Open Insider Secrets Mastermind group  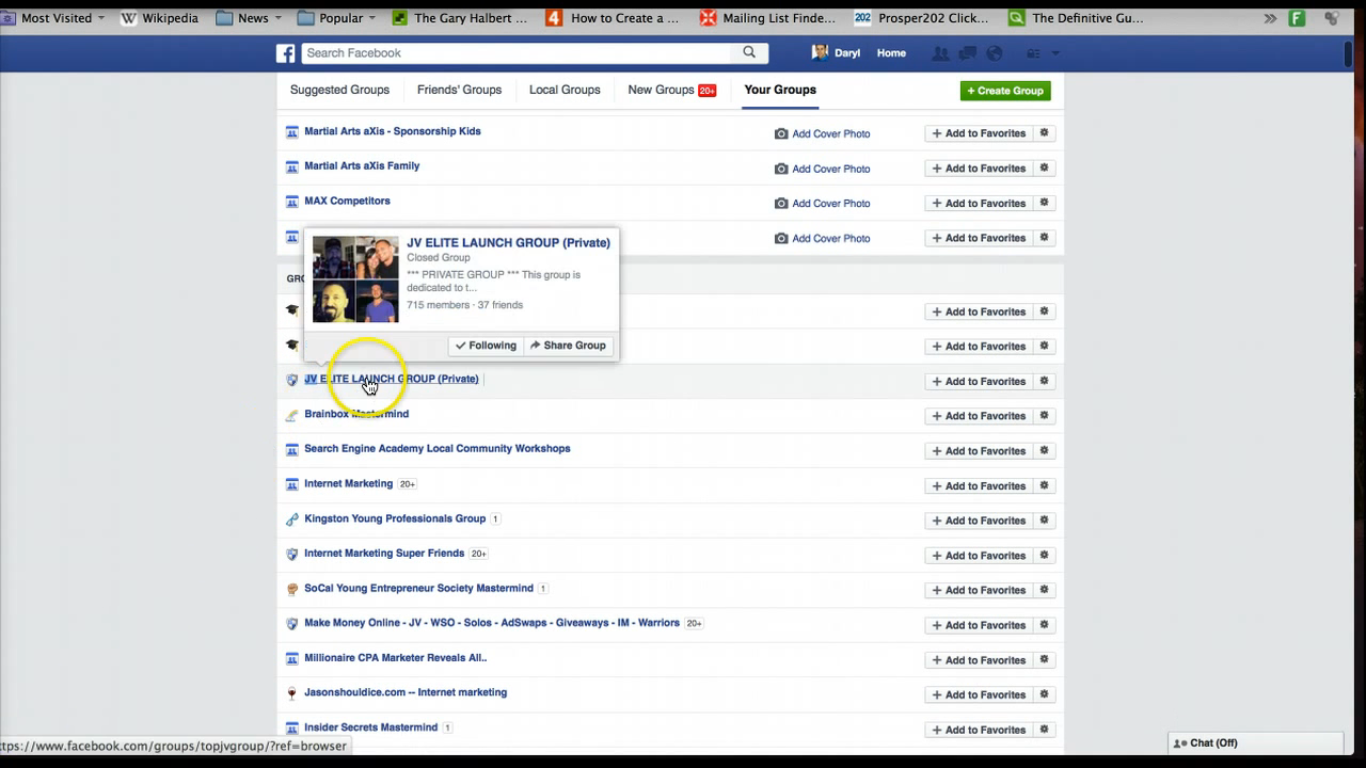pos(371,728)
